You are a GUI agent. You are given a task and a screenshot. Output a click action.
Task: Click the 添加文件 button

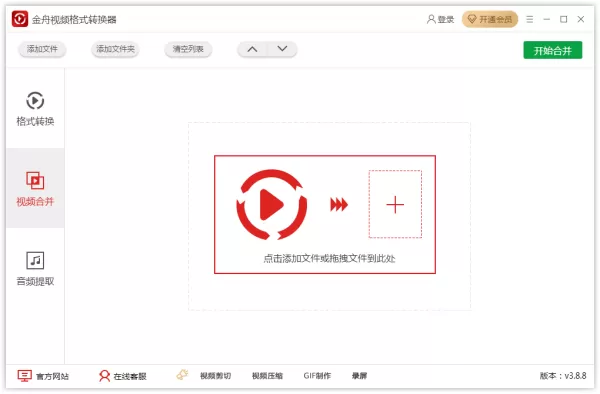[42, 49]
